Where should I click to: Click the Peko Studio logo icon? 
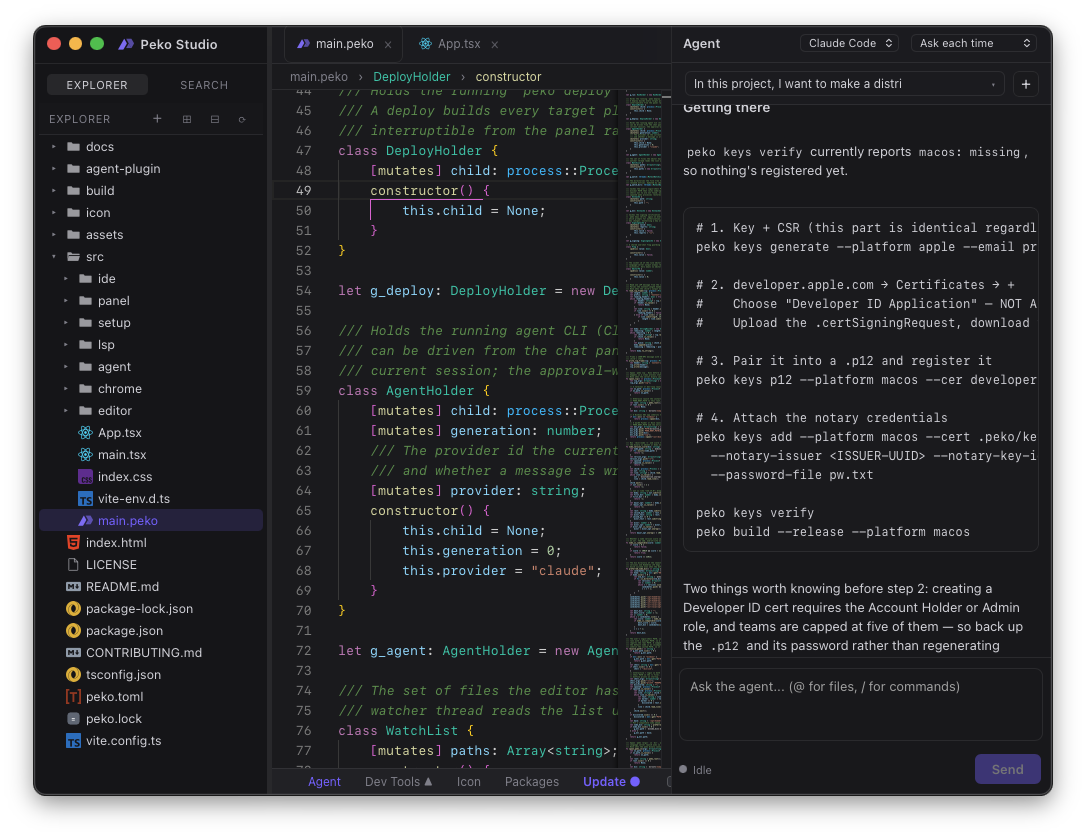126,44
